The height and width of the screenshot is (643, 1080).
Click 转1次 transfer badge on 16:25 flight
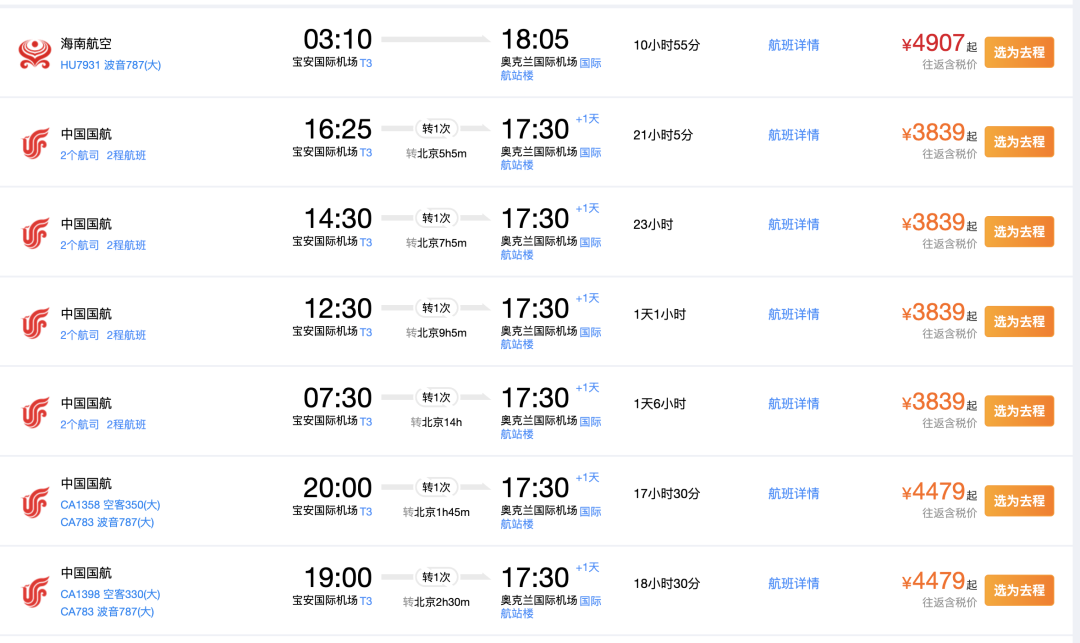[x=436, y=129]
